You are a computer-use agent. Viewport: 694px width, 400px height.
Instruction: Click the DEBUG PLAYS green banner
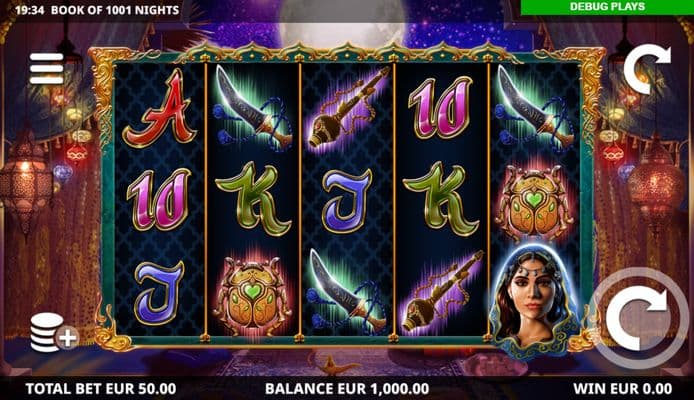pyautogui.click(x=607, y=7)
